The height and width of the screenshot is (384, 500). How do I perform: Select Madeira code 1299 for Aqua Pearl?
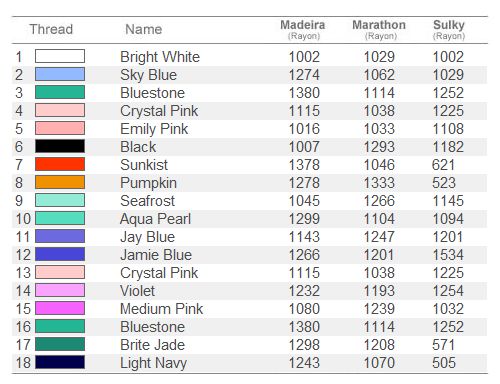point(304,219)
